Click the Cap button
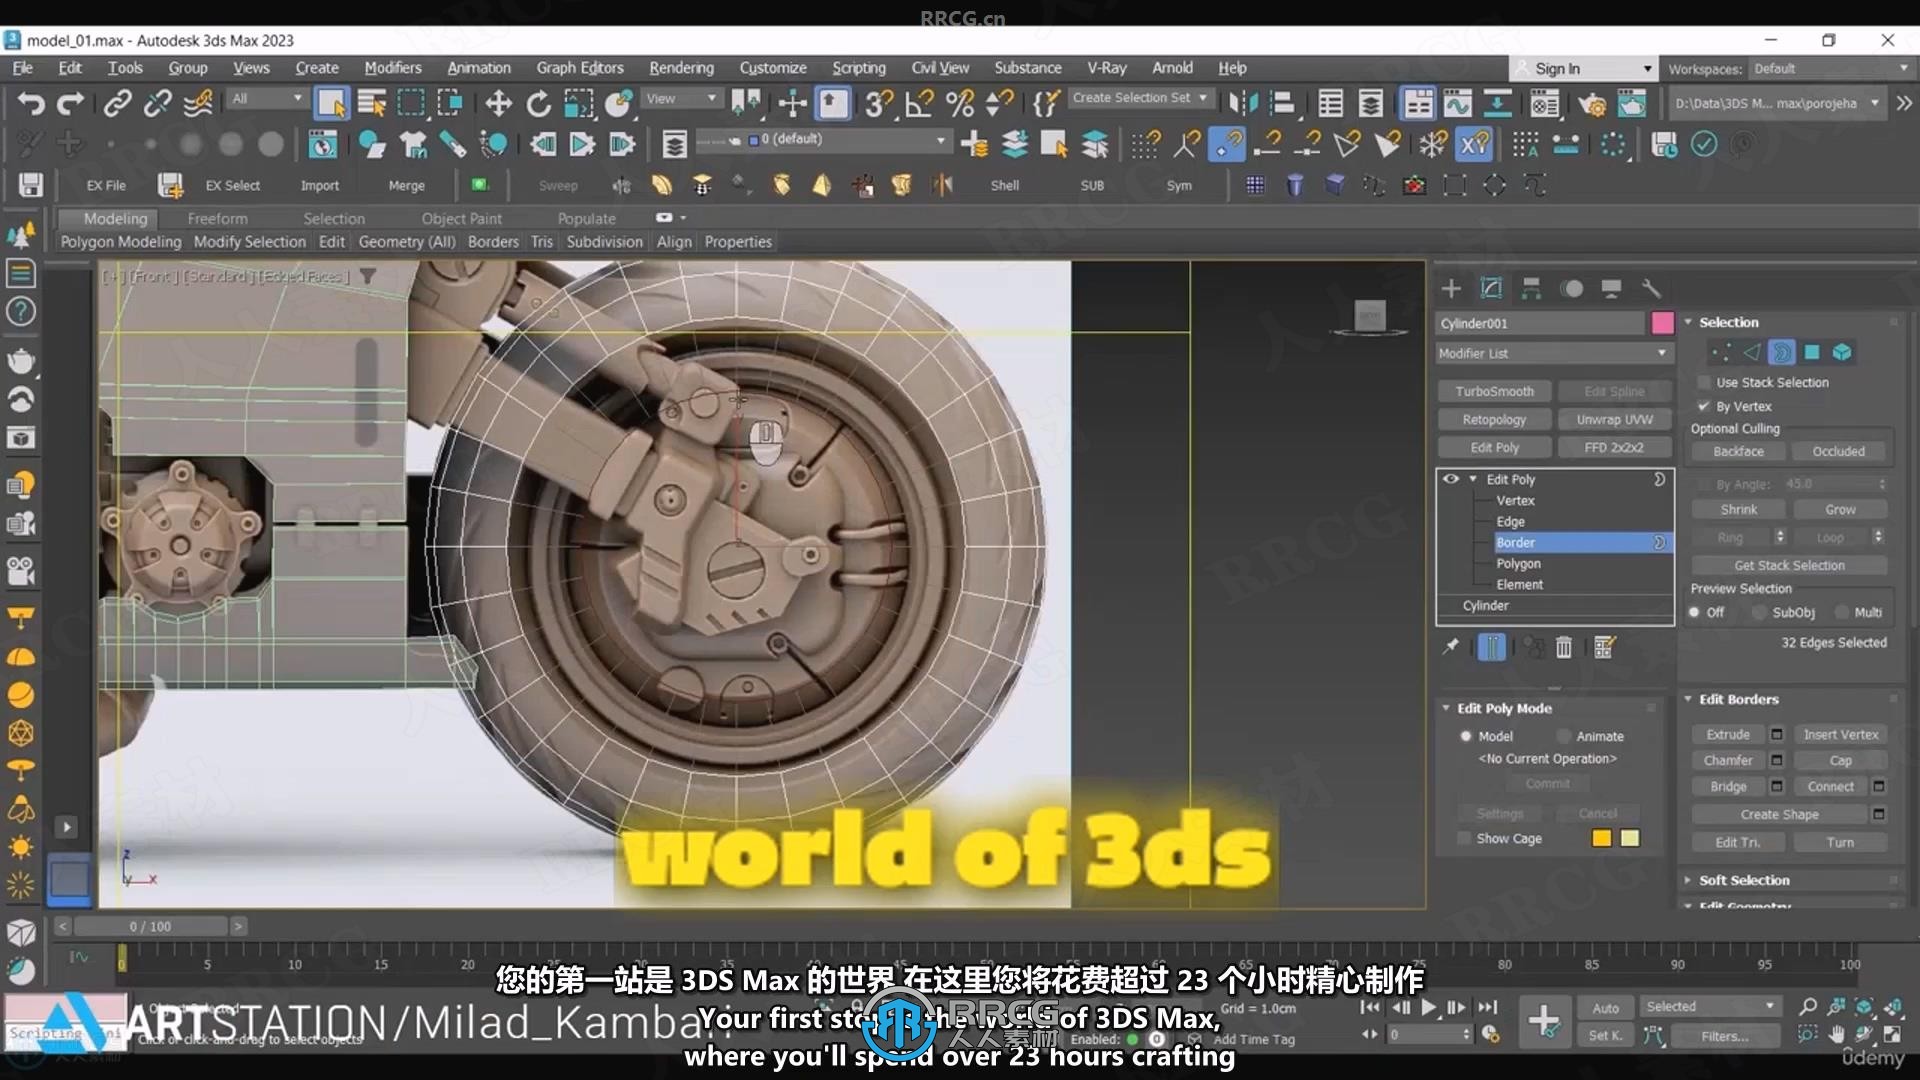 pyautogui.click(x=1840, y=760)
